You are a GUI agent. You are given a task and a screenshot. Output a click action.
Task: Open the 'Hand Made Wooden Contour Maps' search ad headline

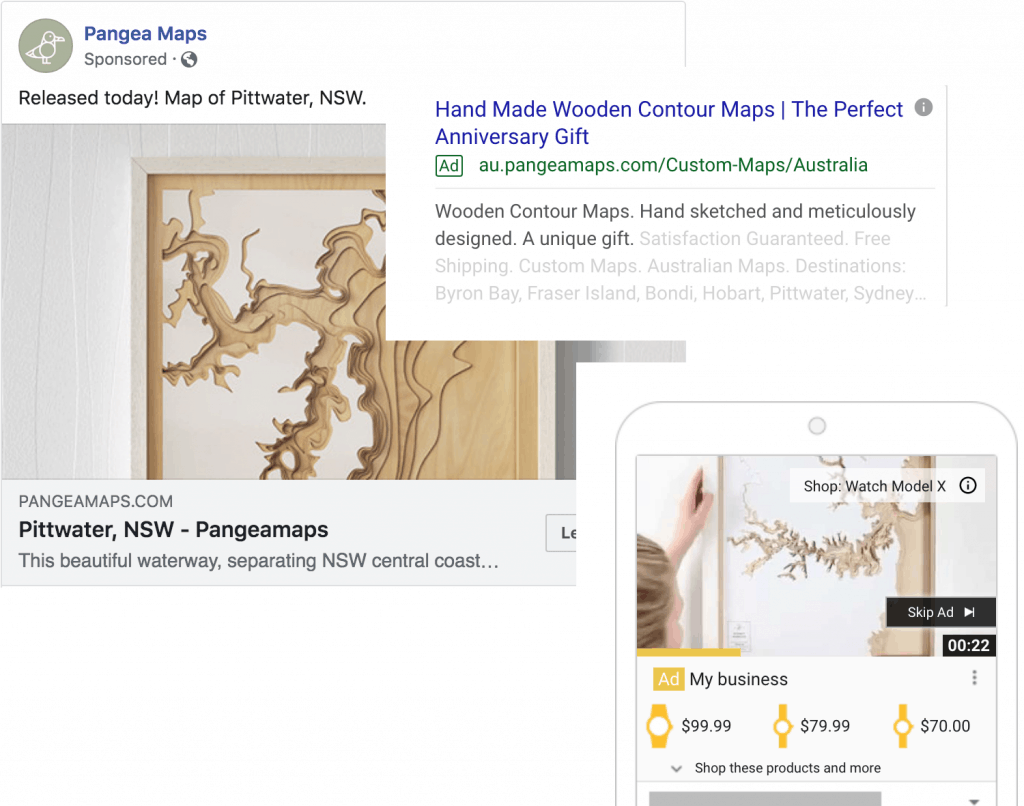coord(669,123)
